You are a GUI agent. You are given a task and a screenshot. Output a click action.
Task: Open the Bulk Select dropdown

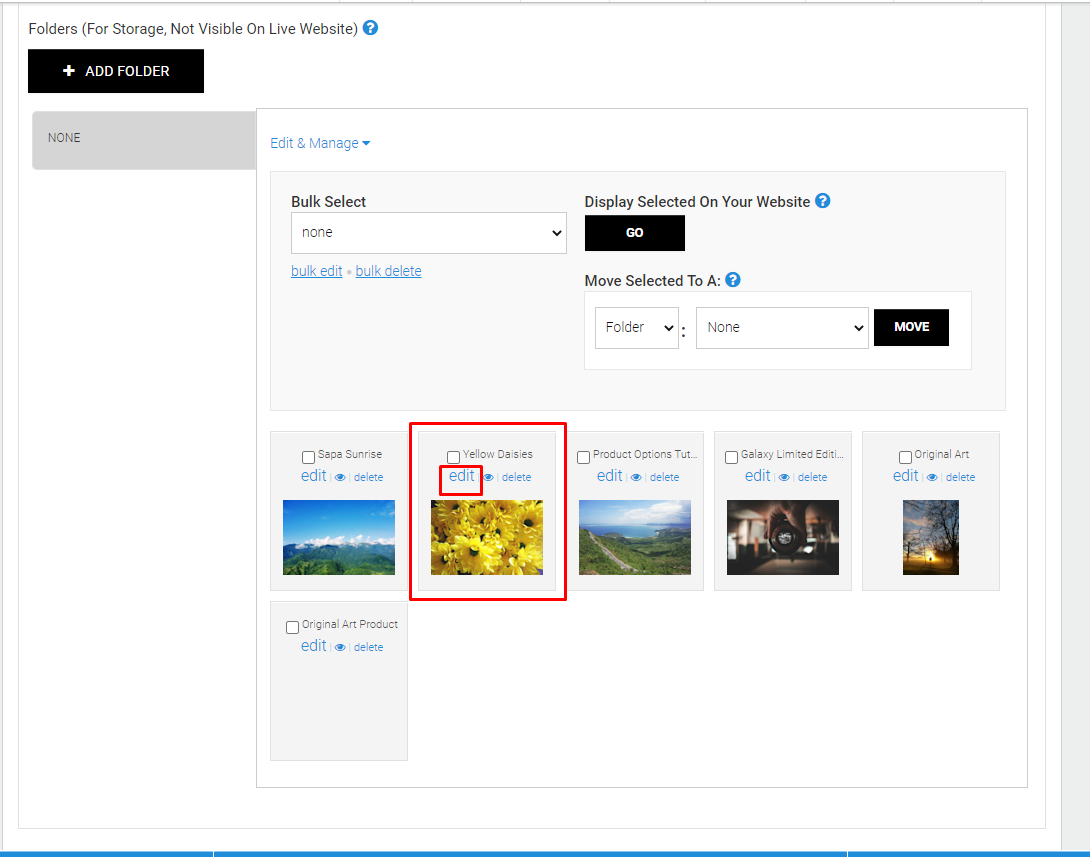pos(428,232)
